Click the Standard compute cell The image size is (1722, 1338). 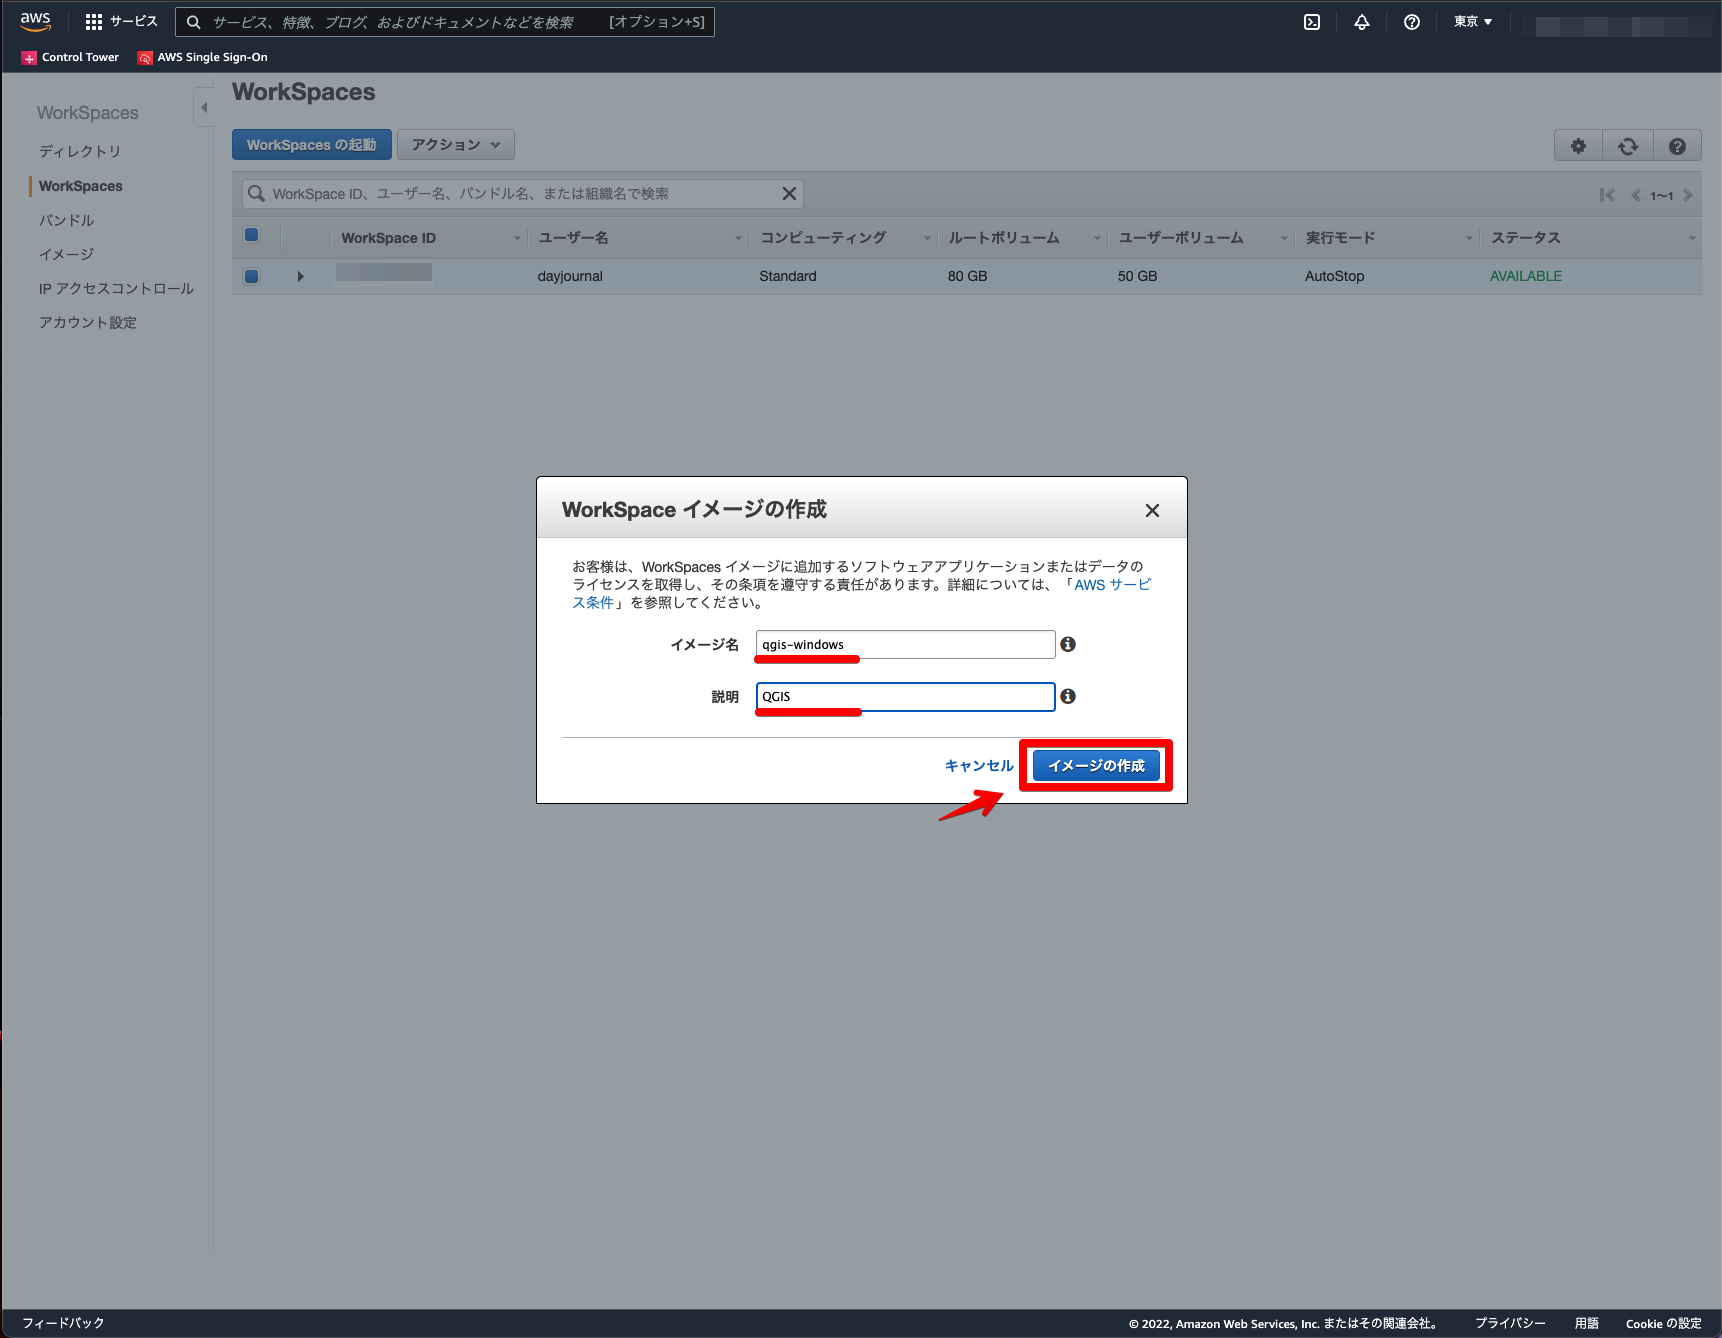(788, 276)
